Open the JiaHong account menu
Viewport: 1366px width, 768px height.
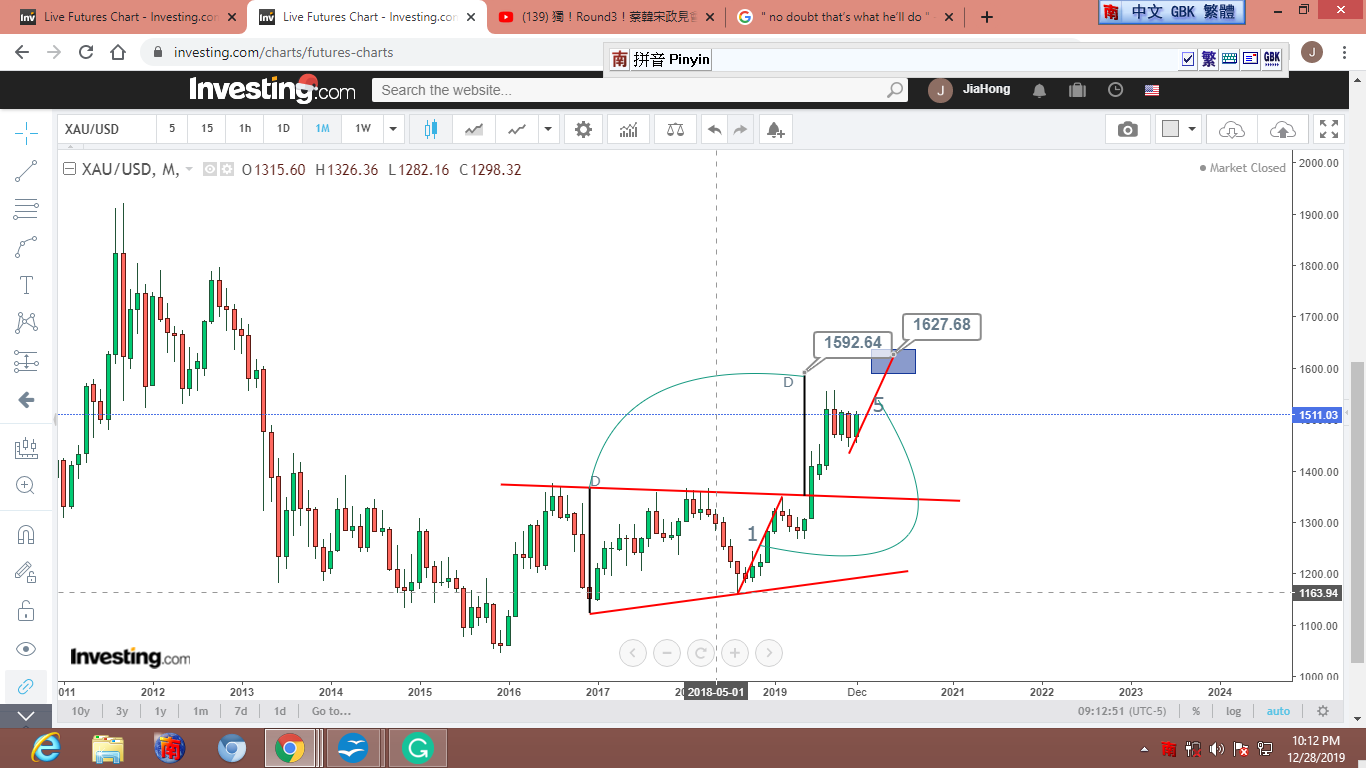click(970, 90)
